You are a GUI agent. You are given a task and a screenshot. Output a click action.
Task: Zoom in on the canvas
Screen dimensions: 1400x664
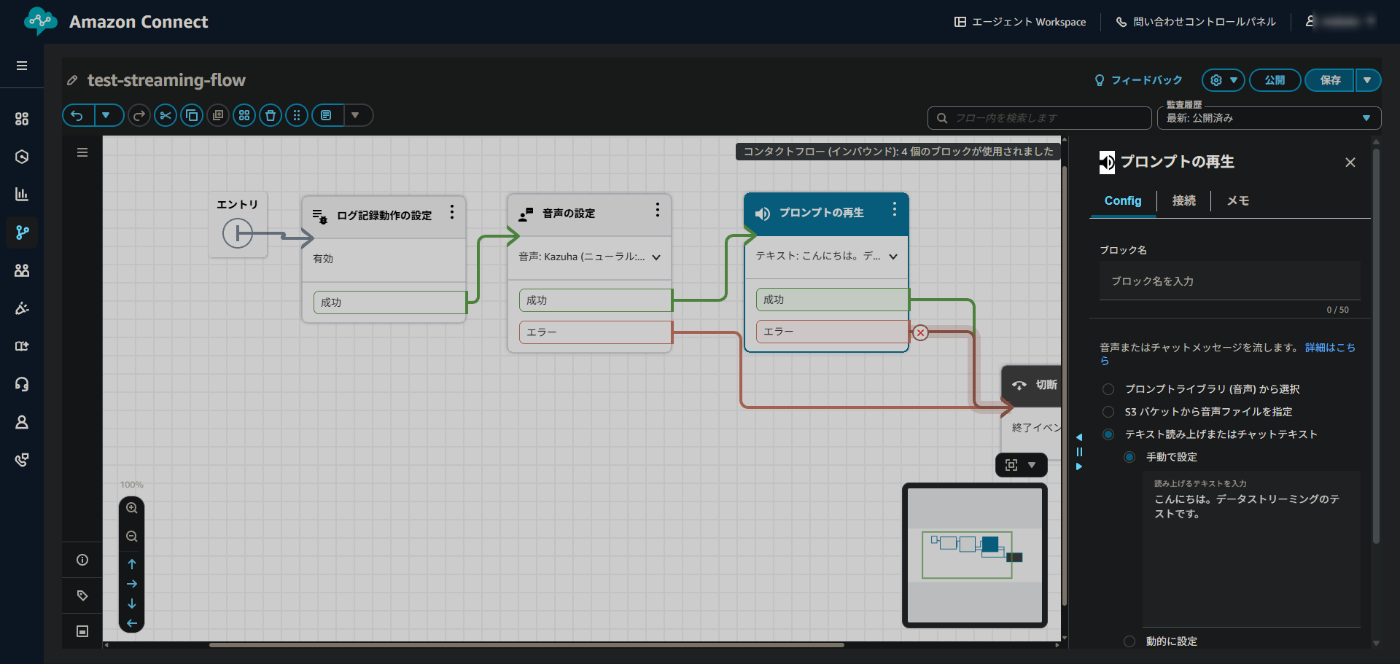coord(132,509)
